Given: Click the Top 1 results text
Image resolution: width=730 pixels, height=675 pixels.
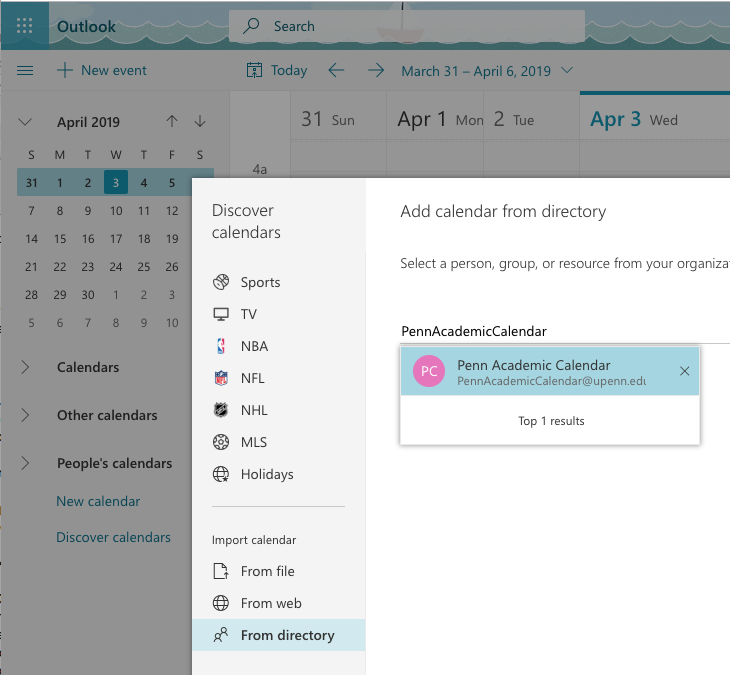Looking at the screenshot, I should point(551,421).
